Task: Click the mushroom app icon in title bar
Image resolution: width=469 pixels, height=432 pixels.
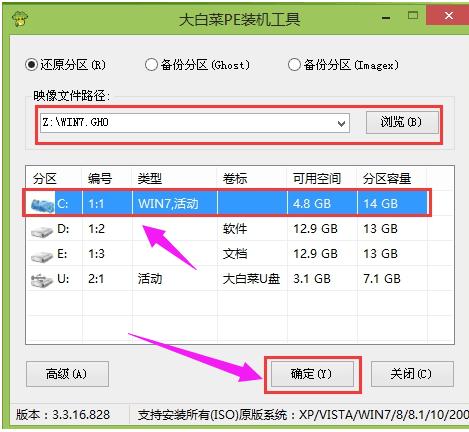Action: [x=20, y=19]
